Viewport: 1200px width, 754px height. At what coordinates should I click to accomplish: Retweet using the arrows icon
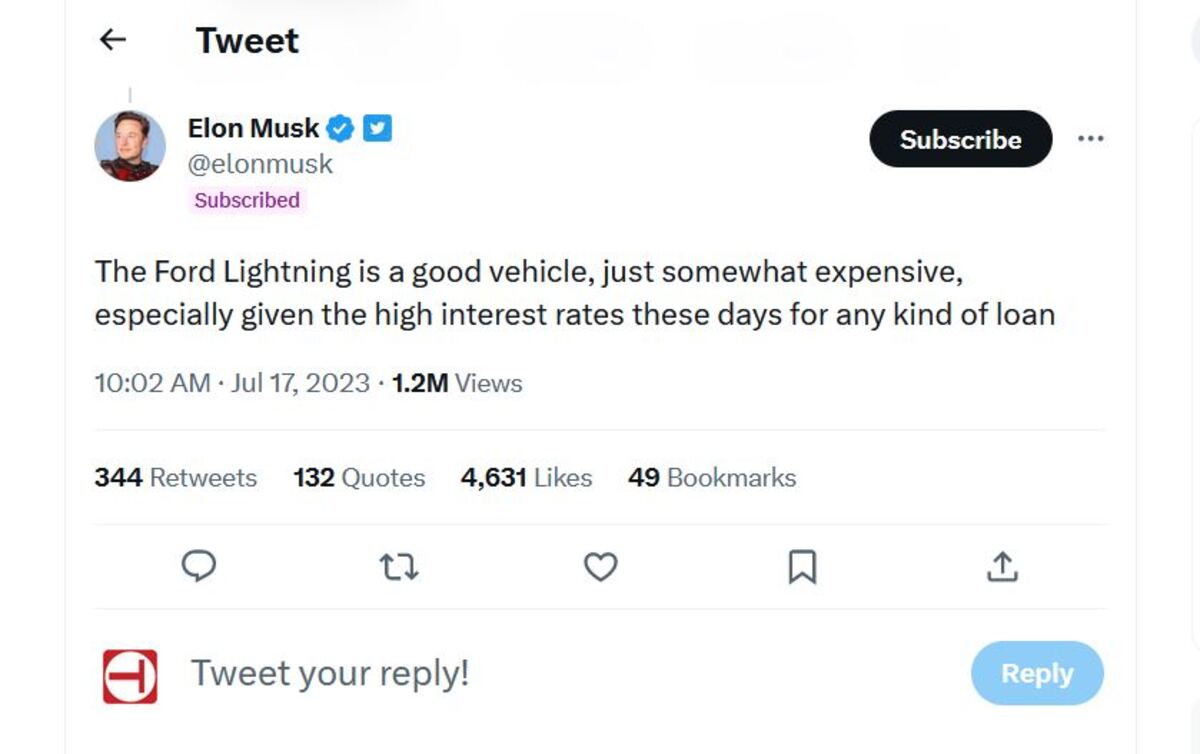(x=400, y=568)
